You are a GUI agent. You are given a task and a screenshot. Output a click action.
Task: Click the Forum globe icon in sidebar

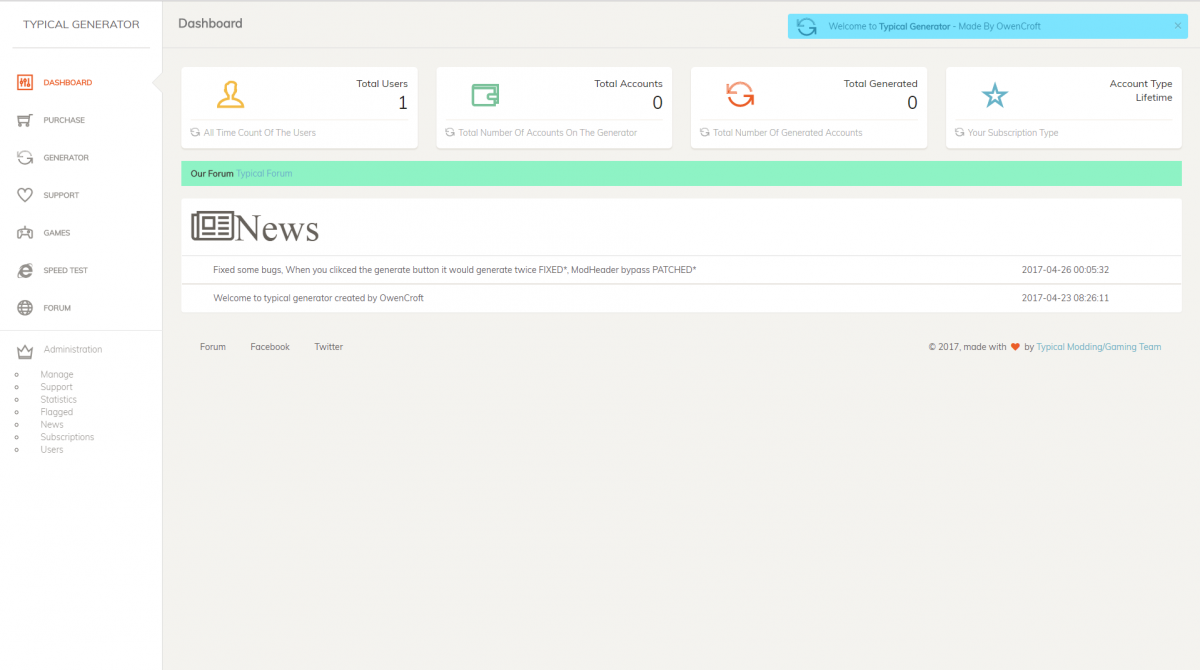tap(25, 307)
